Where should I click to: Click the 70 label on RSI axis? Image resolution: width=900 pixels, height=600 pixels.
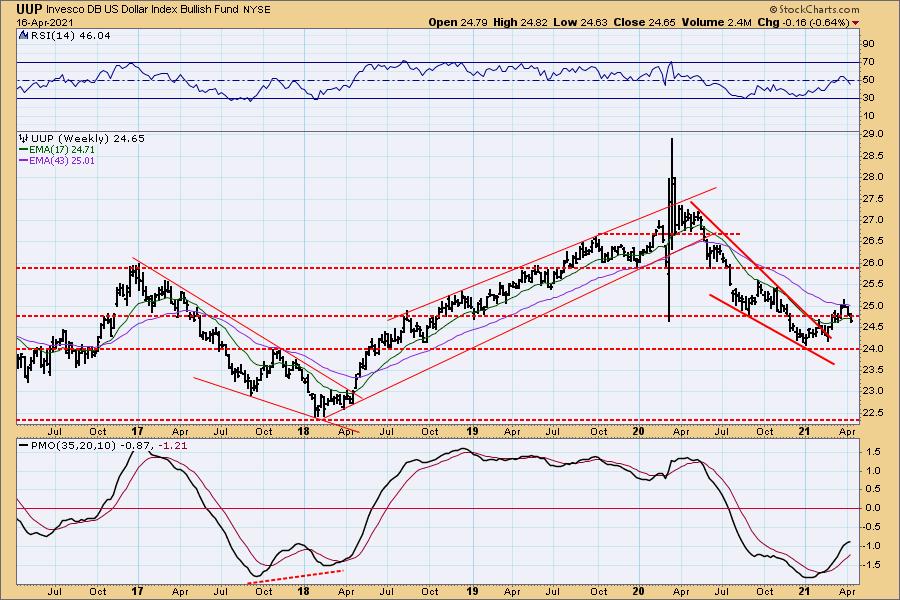868,62
